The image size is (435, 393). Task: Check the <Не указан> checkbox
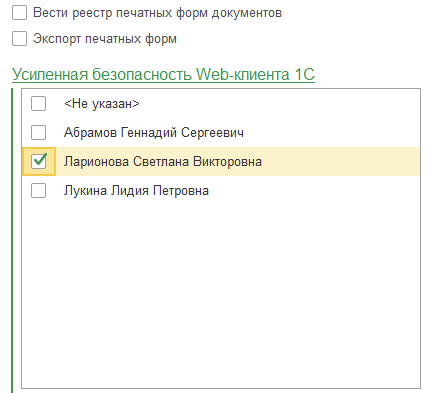click(x=38, y=104)
